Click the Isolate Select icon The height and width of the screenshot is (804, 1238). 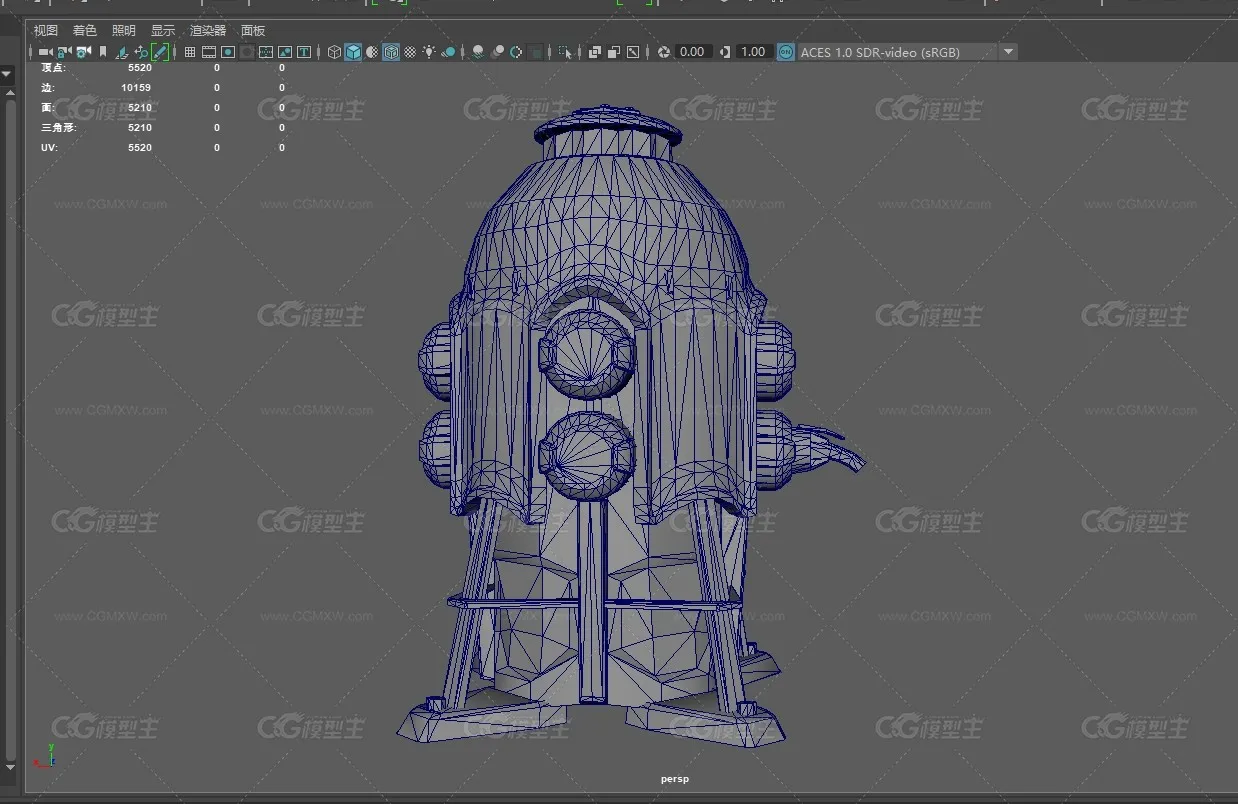tap(566, 52)
